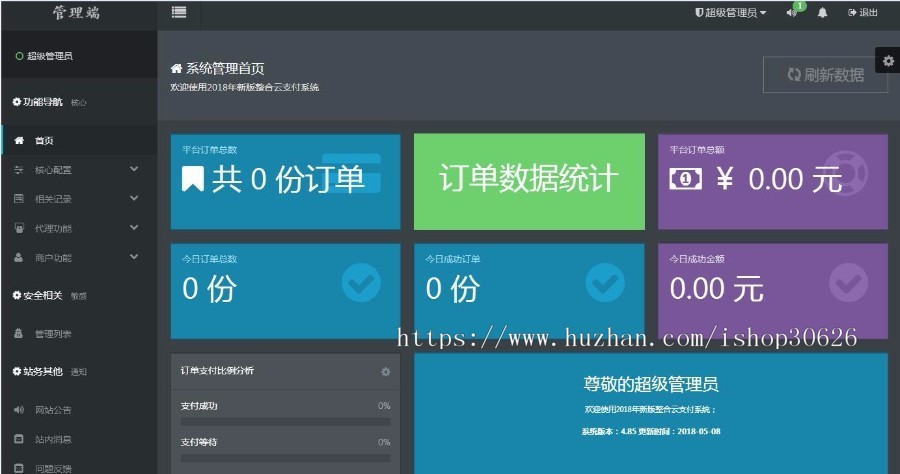Click the 网站公告 speaker icon
This screenshot has height=474, width=900.
pos(19,410)
